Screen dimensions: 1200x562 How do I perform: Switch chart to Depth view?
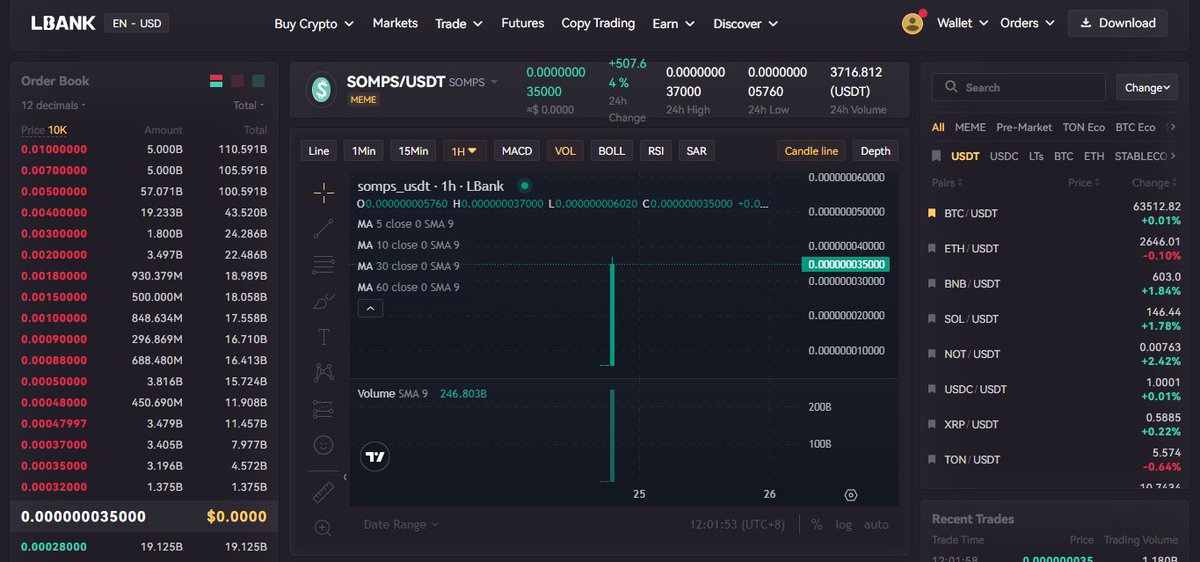click(875, 151)
